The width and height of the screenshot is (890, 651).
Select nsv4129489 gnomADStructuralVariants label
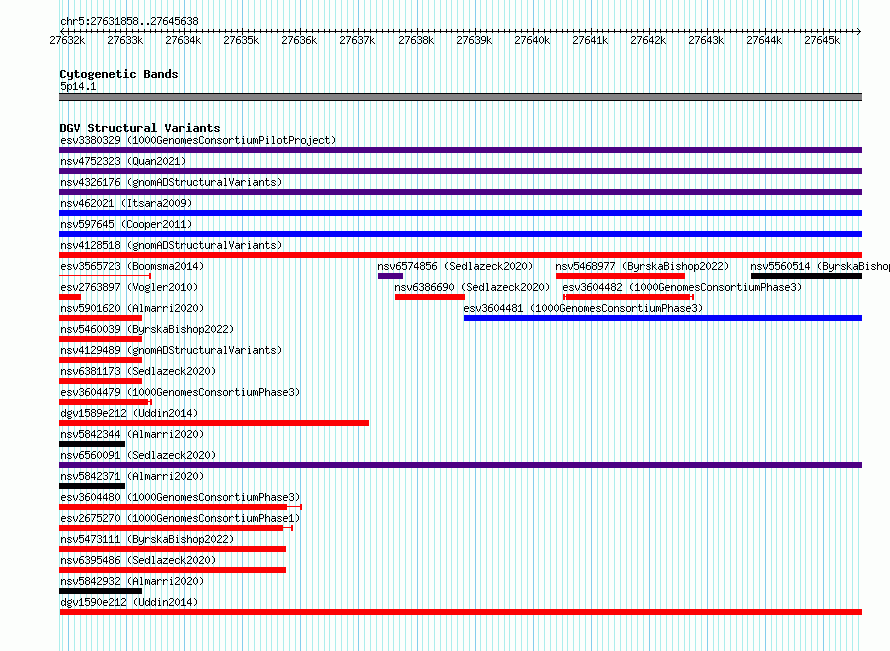171,350
